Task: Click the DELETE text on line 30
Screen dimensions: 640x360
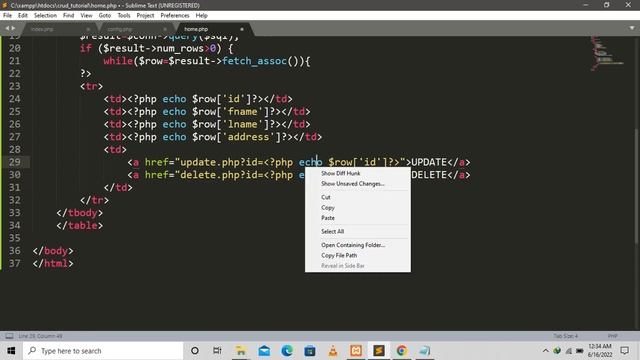Action: [x=429, y=175]
